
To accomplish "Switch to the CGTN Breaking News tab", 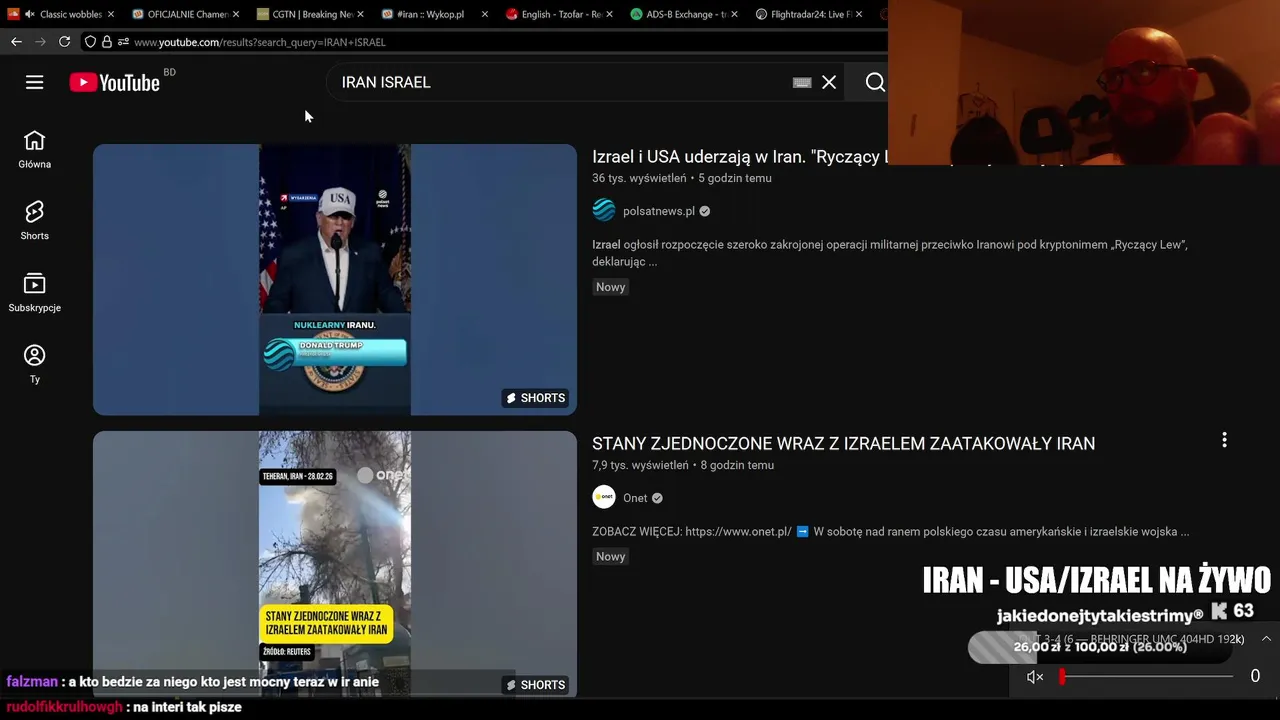I will pos(312,14).
